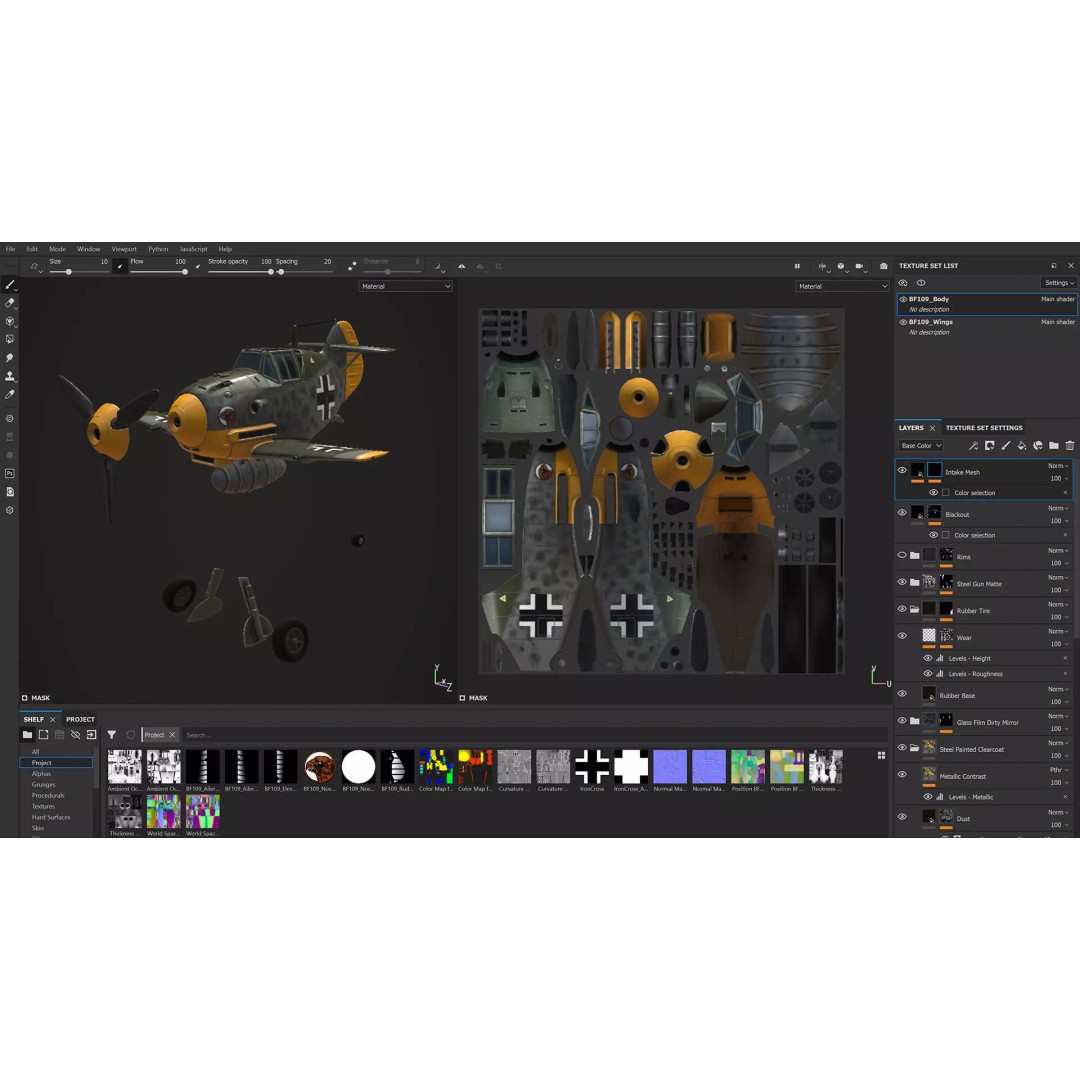Viewport: 1080px width, 1080px height.
Task: Hide the Dust layer
Action: pos(902,817)
